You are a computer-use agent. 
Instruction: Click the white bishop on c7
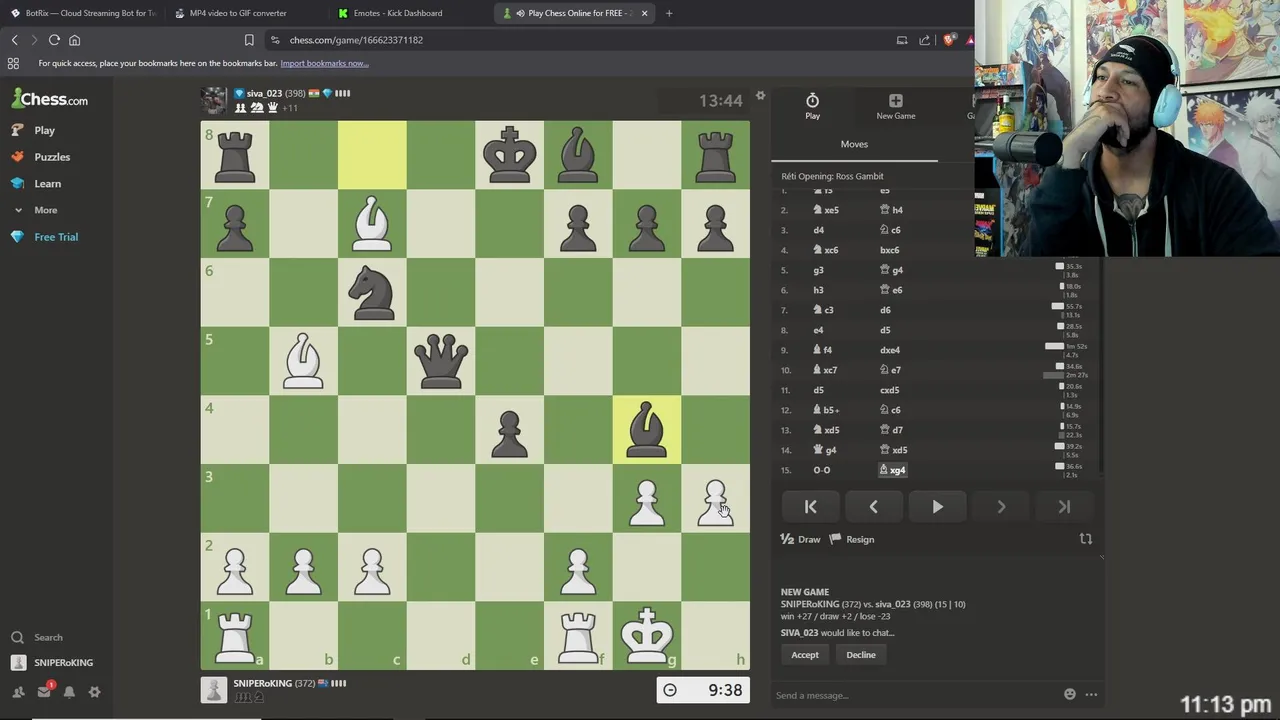pos(372,224)
